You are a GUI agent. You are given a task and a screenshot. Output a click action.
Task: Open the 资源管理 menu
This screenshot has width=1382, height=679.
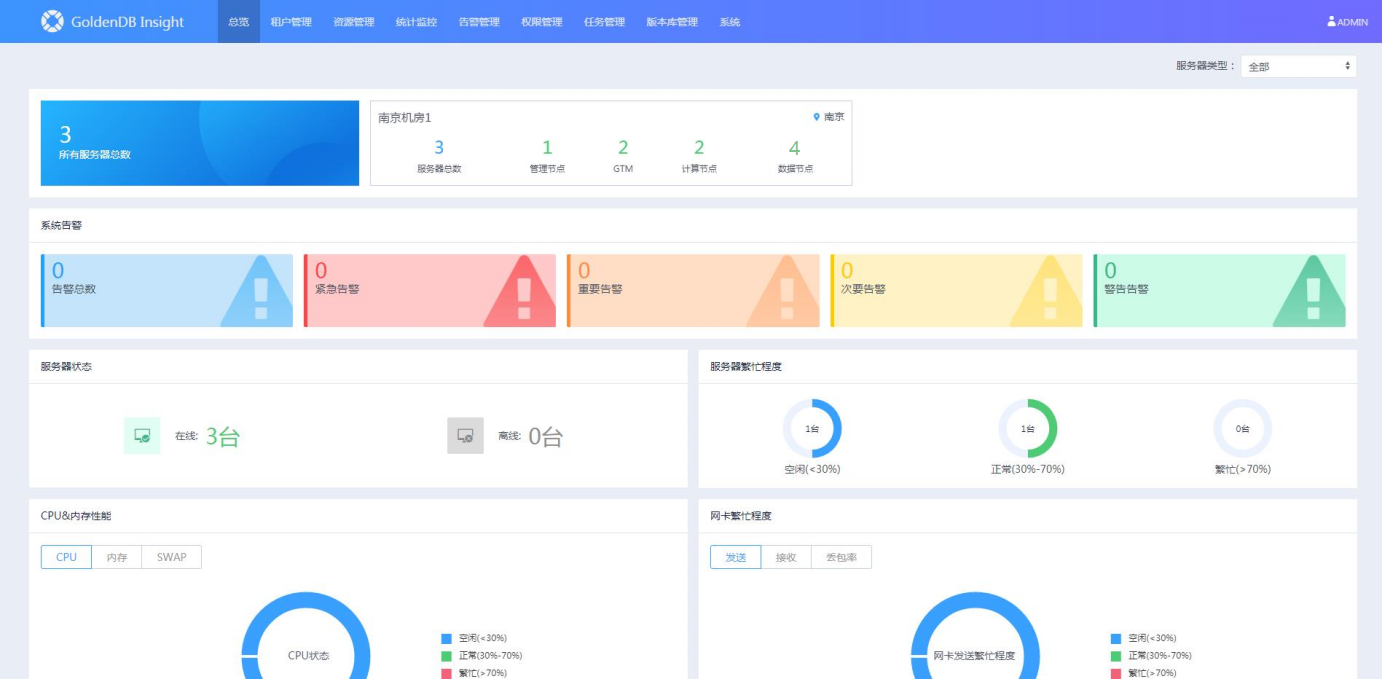tap(354, 22)
